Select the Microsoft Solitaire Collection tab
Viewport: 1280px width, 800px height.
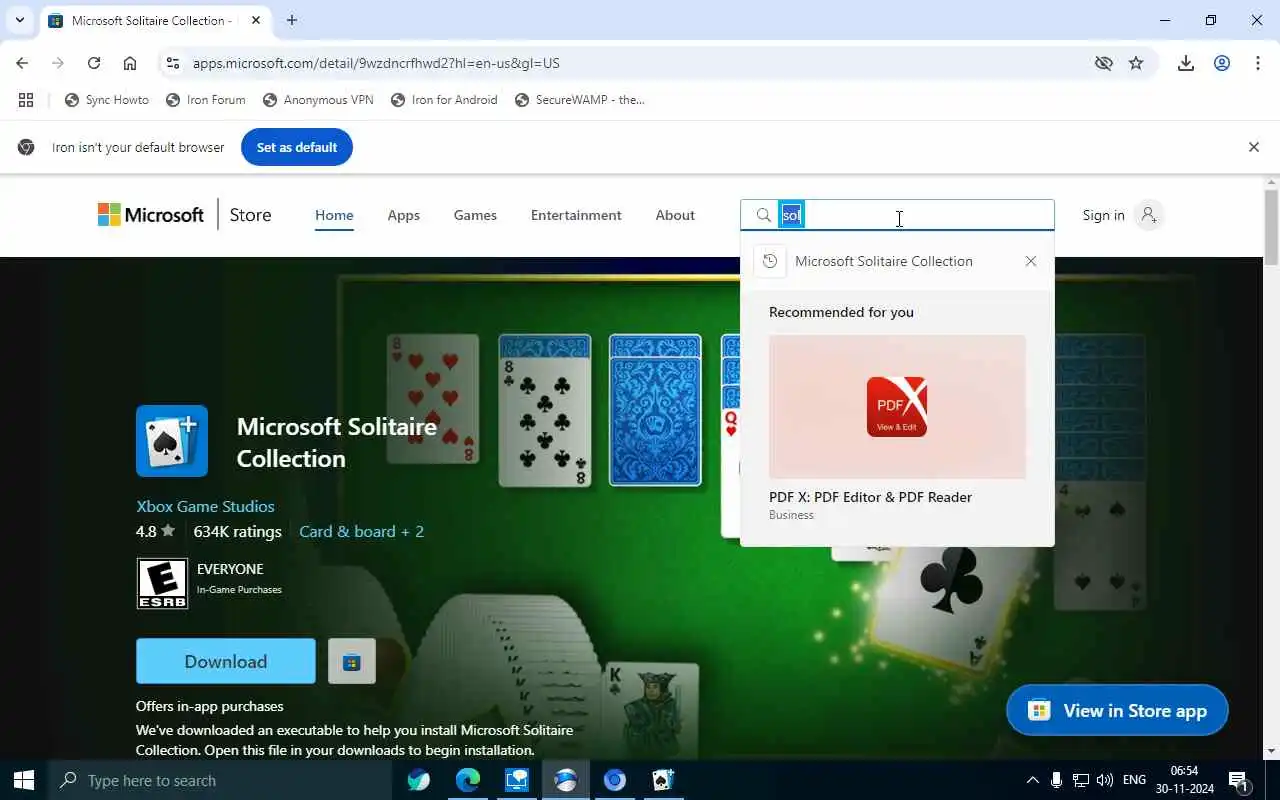click(x=155, y=20)
